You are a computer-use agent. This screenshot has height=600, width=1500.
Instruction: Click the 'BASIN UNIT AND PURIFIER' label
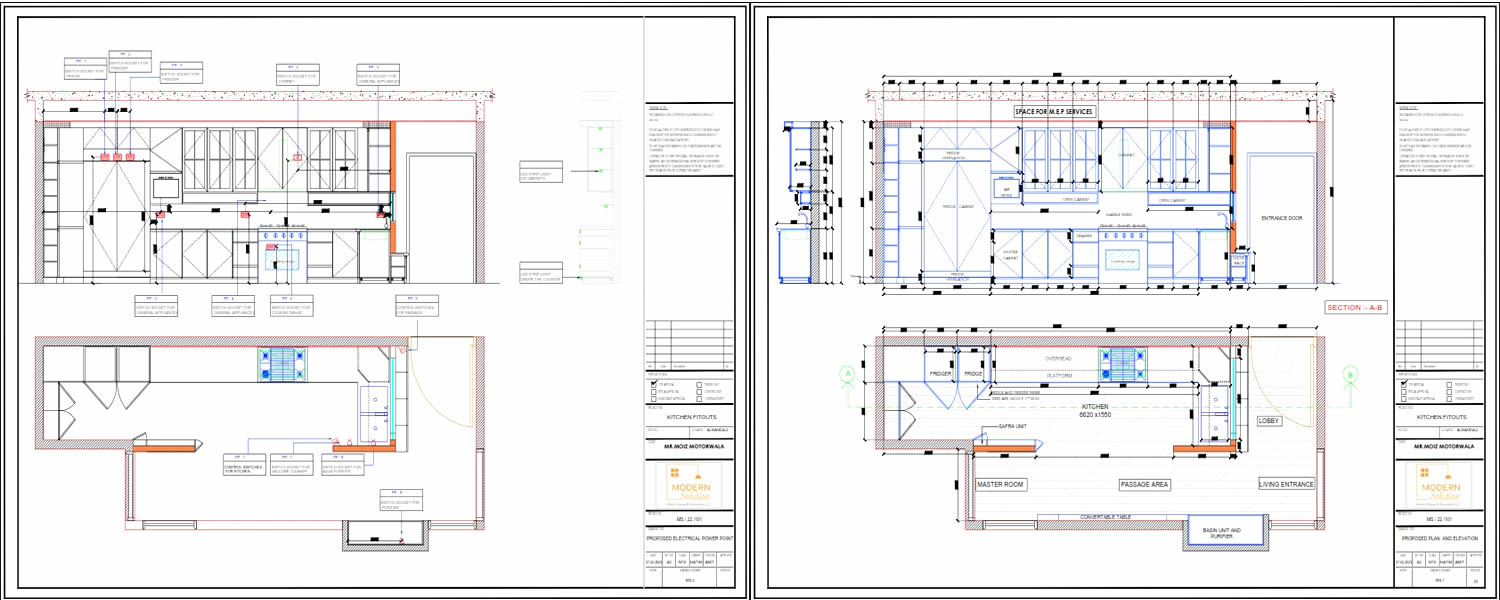[x=1220, y=534]
